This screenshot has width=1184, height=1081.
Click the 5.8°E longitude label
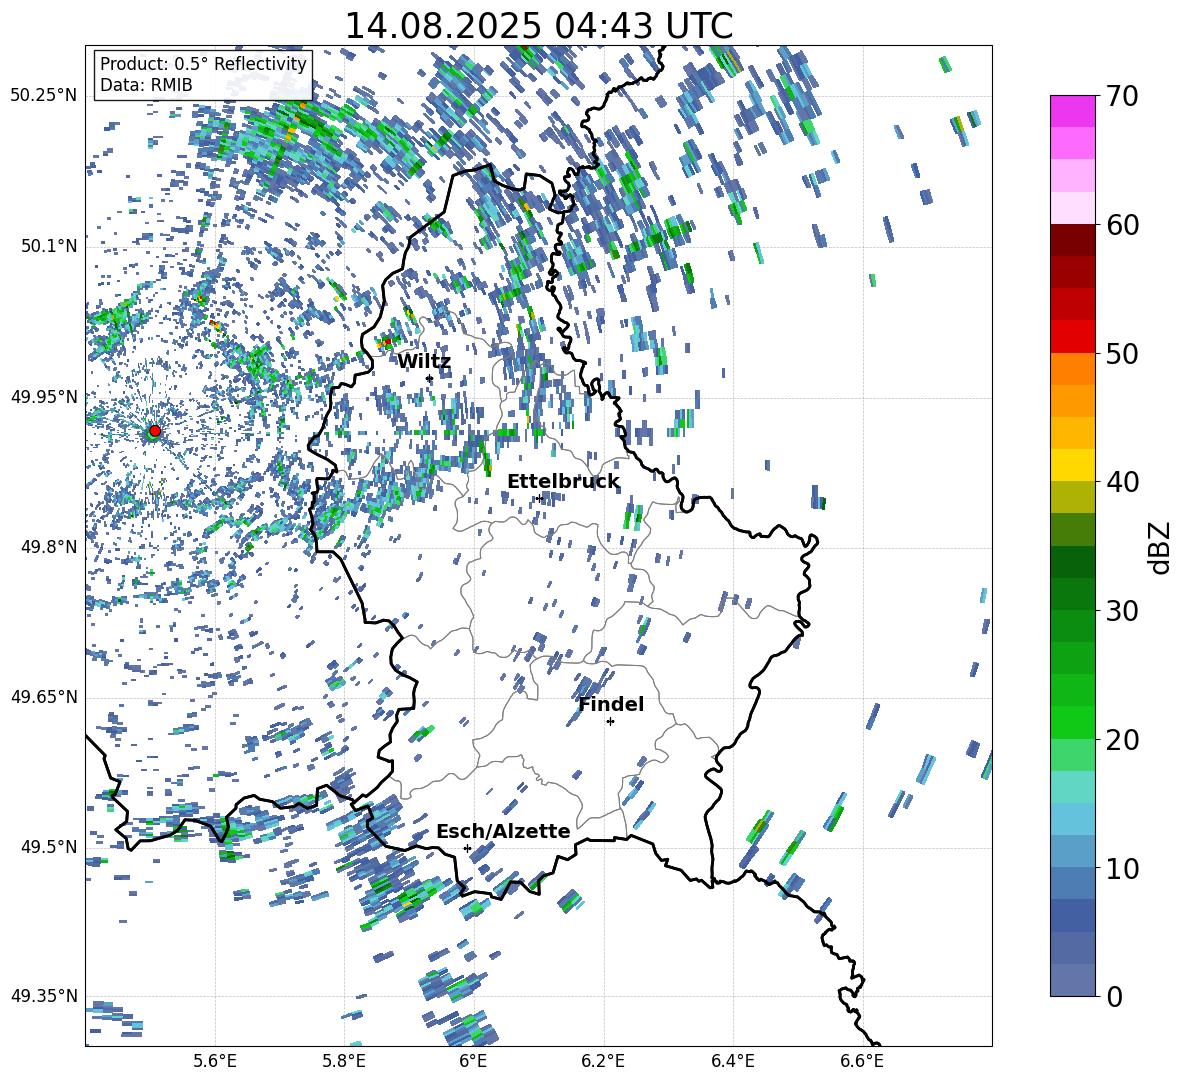point(344,1061)
